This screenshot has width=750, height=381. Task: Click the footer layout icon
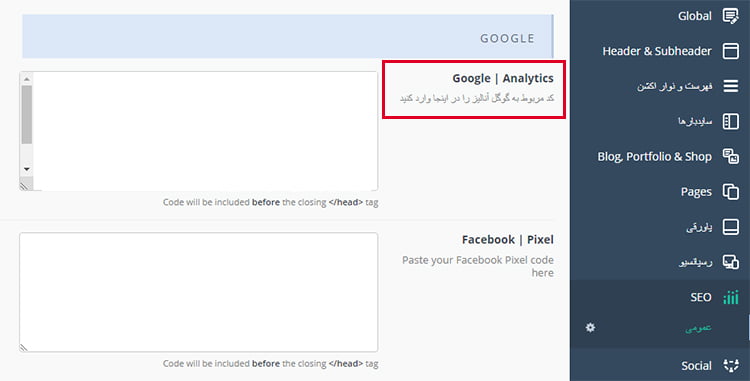730,227
